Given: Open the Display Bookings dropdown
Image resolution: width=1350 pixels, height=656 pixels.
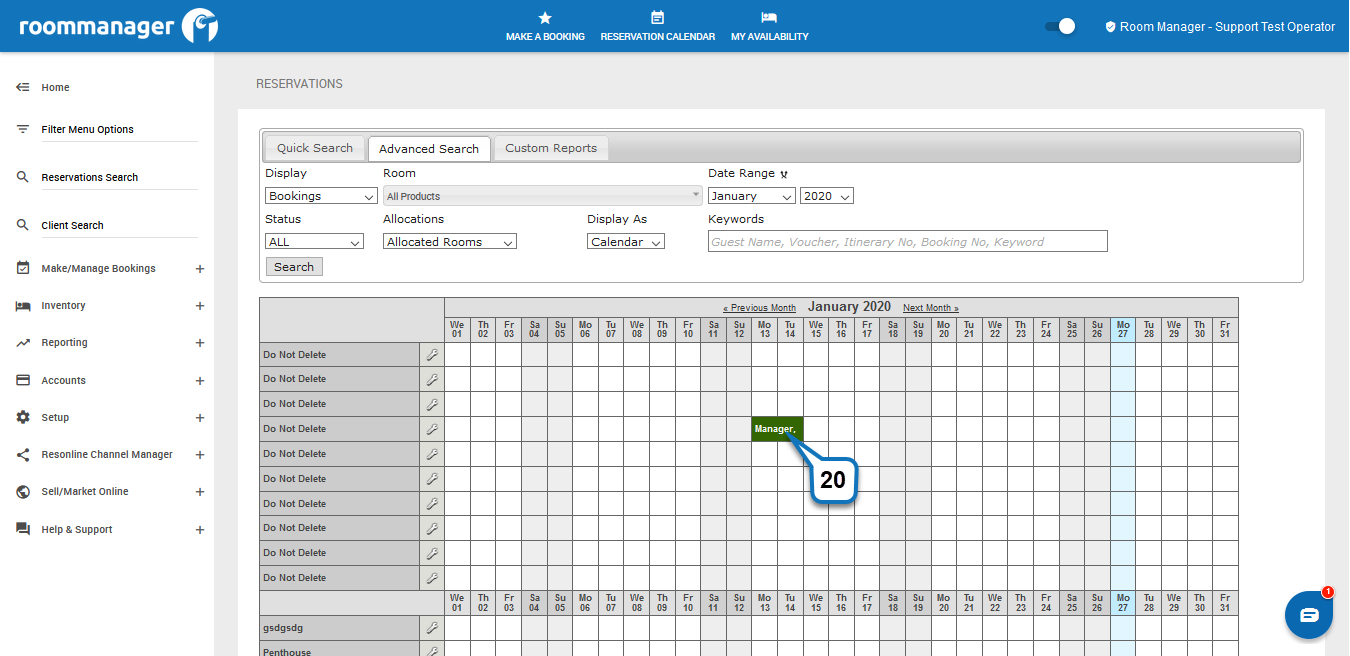Looking at the screenshot, I should tap(321, 196).
